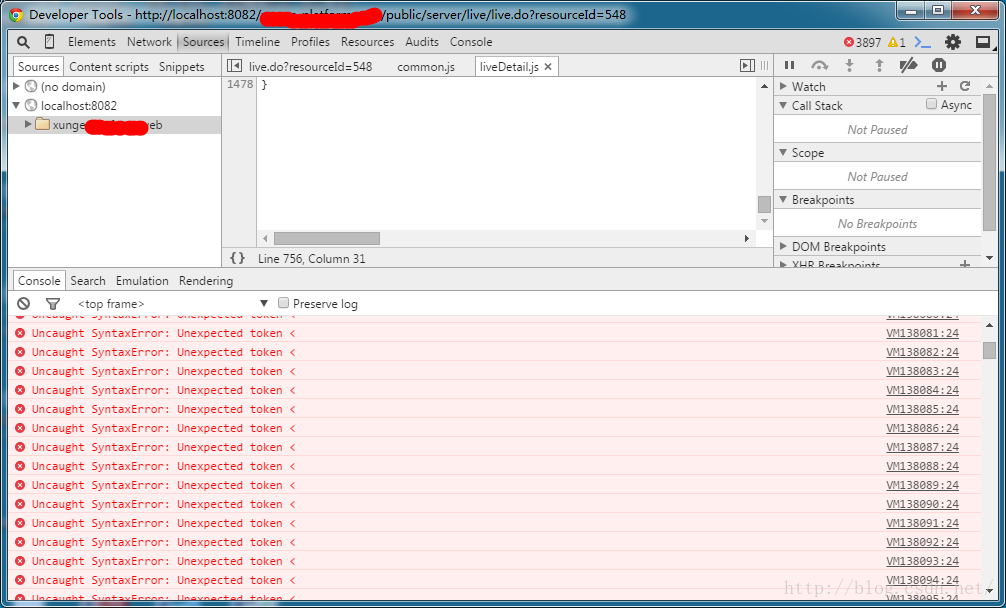Open common.js file tab
This screenshot has height=608, width=1006.
[x=426, y=67]
